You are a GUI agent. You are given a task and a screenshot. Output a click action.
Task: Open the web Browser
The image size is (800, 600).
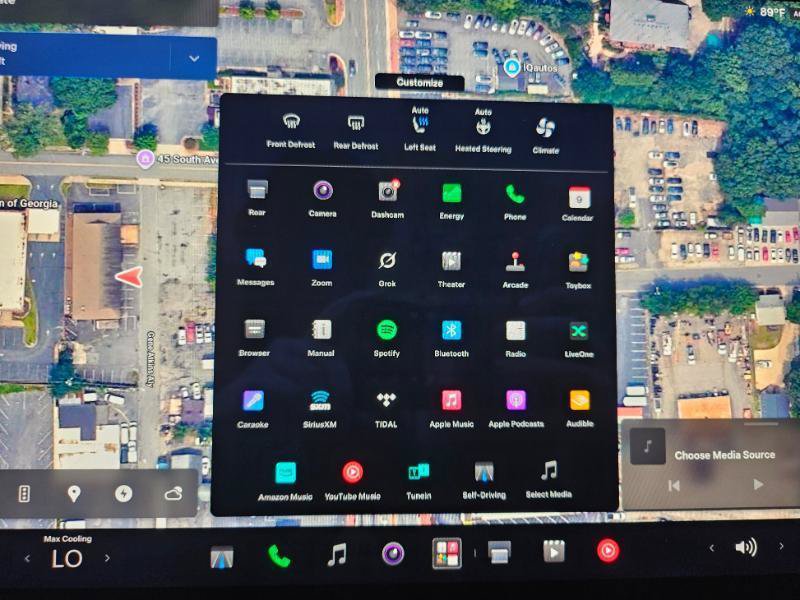click(x=254, y=338)
